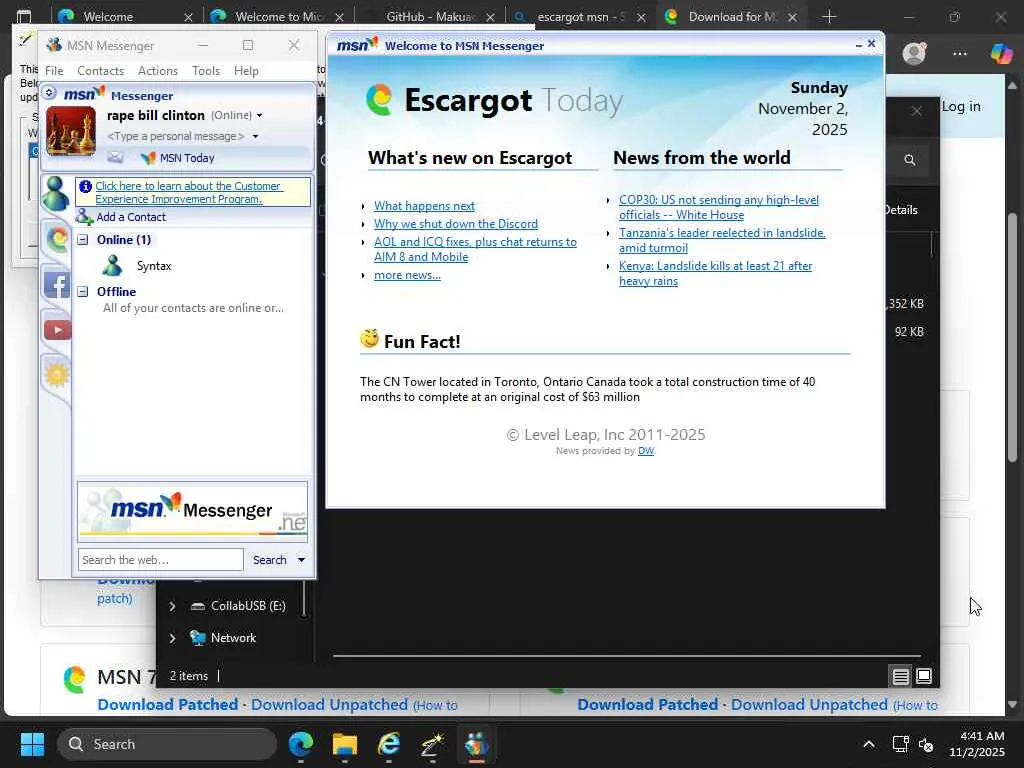The height and width of the screenshot is (768, 1024).
Task: Open the Edge settings ellipsis menu
Action: 959,54
